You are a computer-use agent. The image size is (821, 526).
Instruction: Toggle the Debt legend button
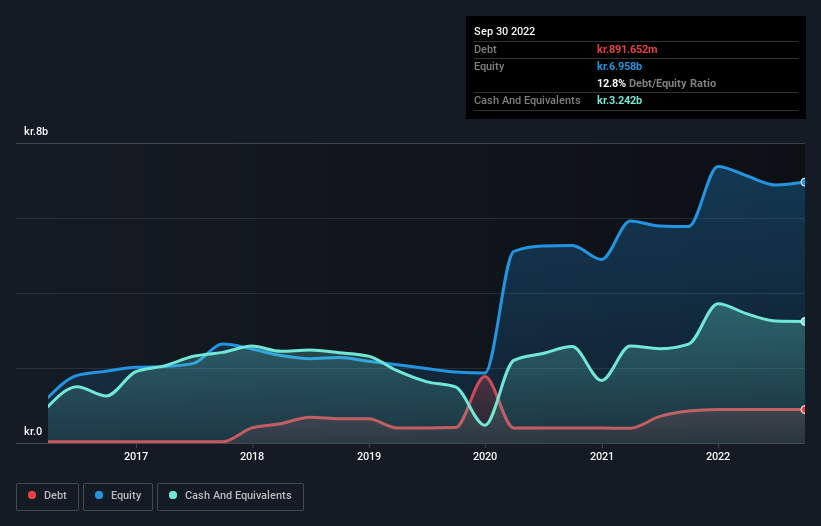(x=47, y=496)
